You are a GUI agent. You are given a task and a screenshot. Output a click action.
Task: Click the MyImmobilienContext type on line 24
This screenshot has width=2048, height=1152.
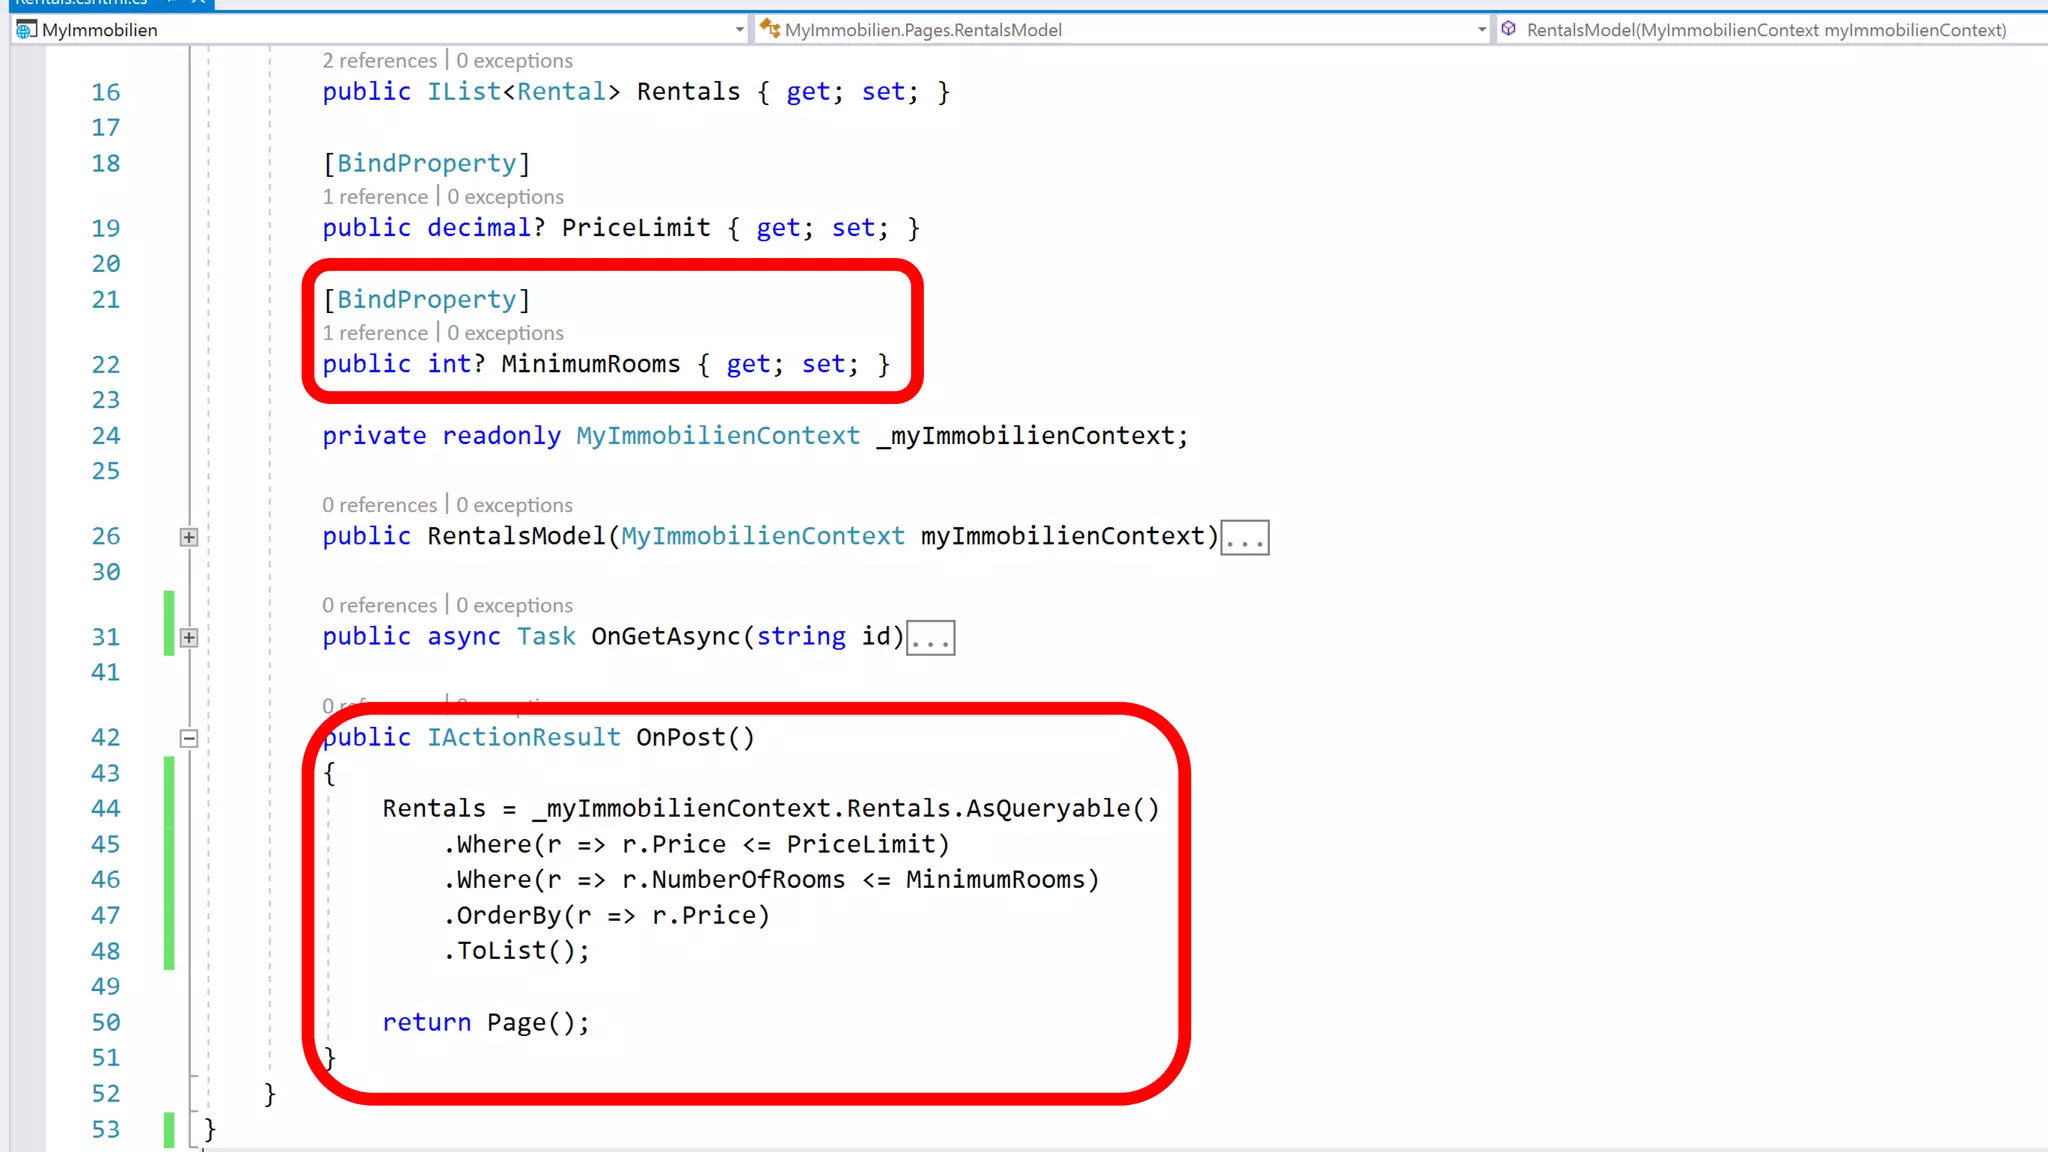pyautogui.click(x=717, y=436)
